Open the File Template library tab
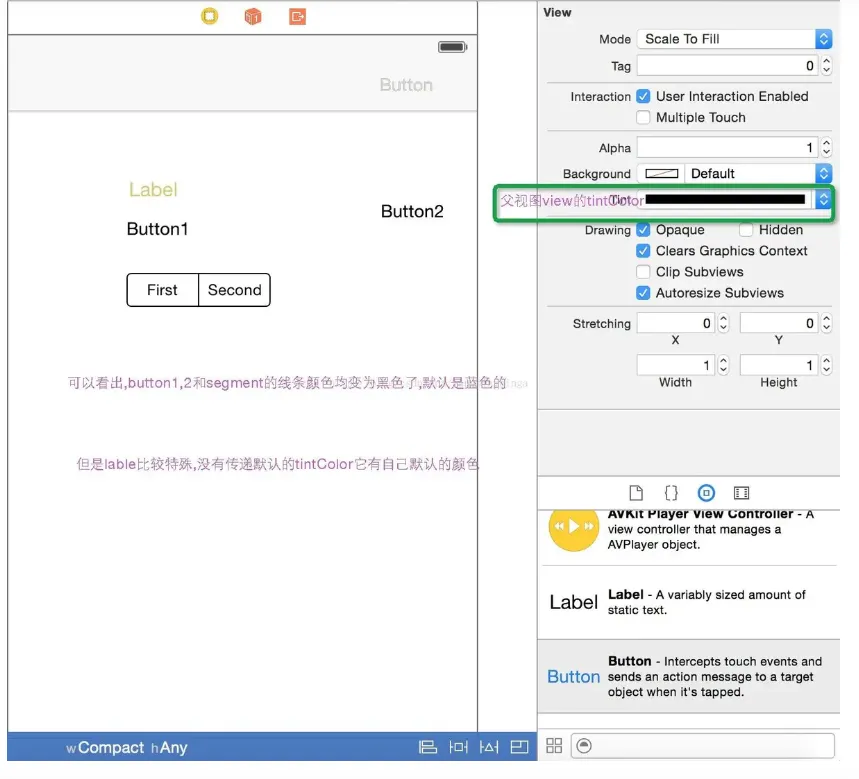Viewport: 859px width, 779px height. click(636, 492)
